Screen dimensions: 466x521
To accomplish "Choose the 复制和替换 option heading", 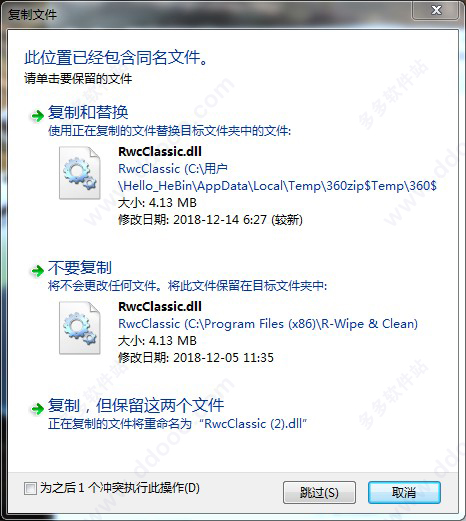I will pos(88,112).
